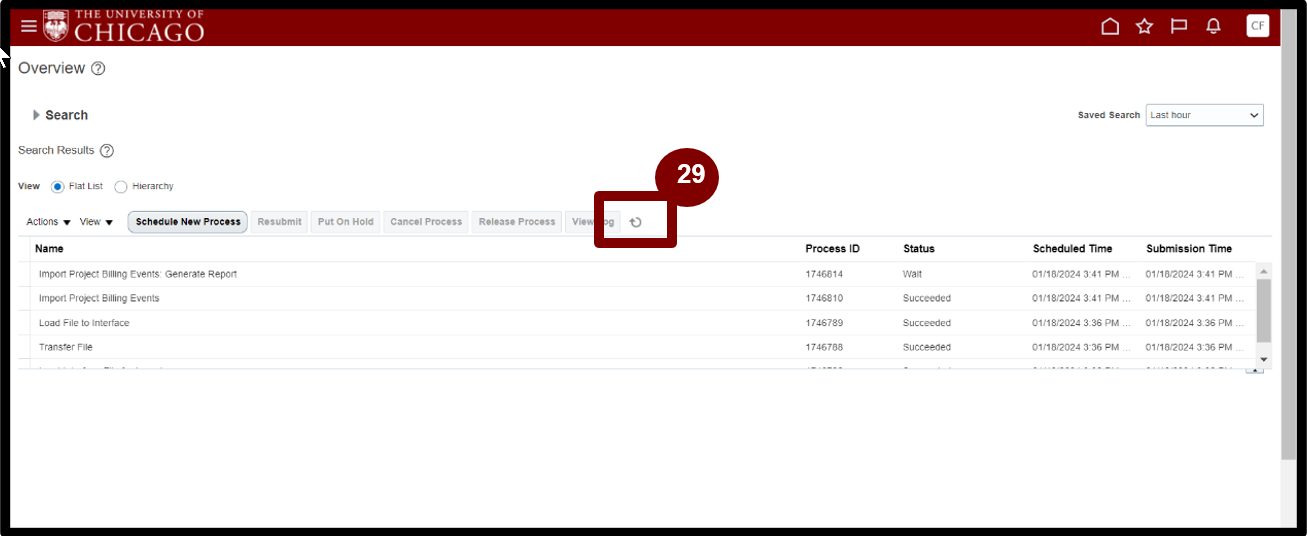Select the Flat List view
1307x536 pixels.
(x=58, y=187)
